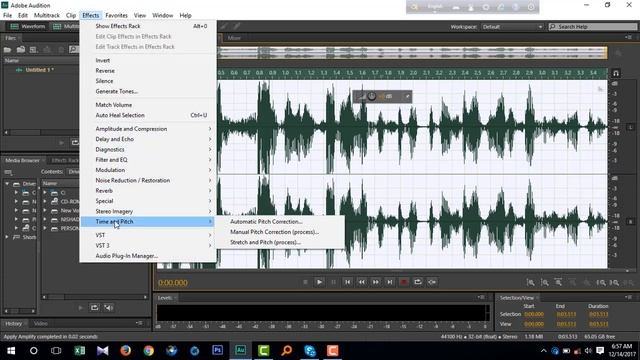Move playhead to previous marker
The height and width of the screenshot is (360, 640).
coord(347,282)
